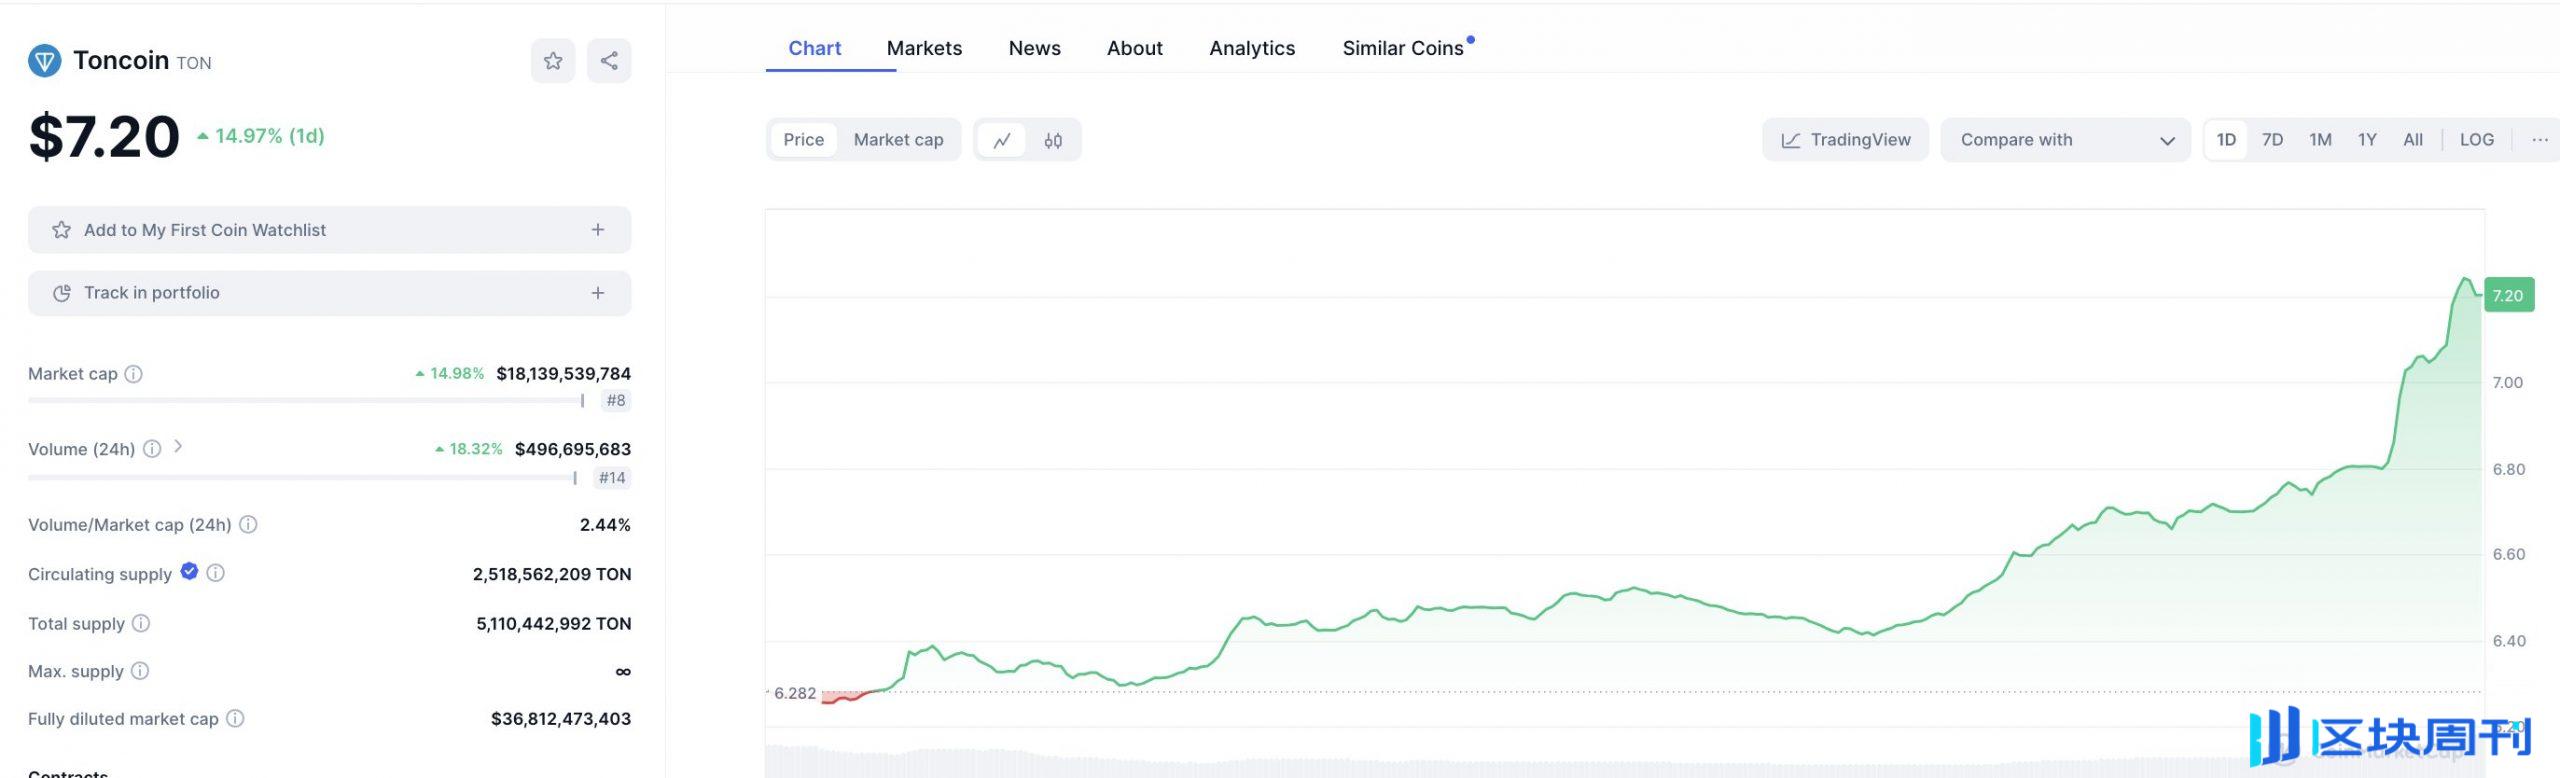The image size is (2560, 778).
Task: Open more chart options ellipsis
Action: pos(2539,140)
